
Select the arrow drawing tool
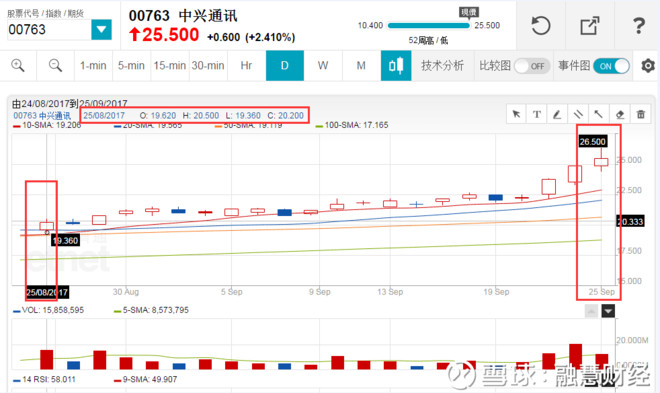point(598,114)
